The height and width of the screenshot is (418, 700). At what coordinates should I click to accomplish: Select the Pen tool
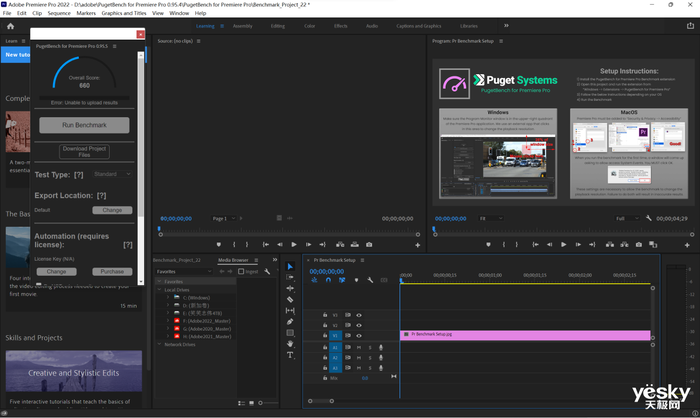[x=290, y=321]
